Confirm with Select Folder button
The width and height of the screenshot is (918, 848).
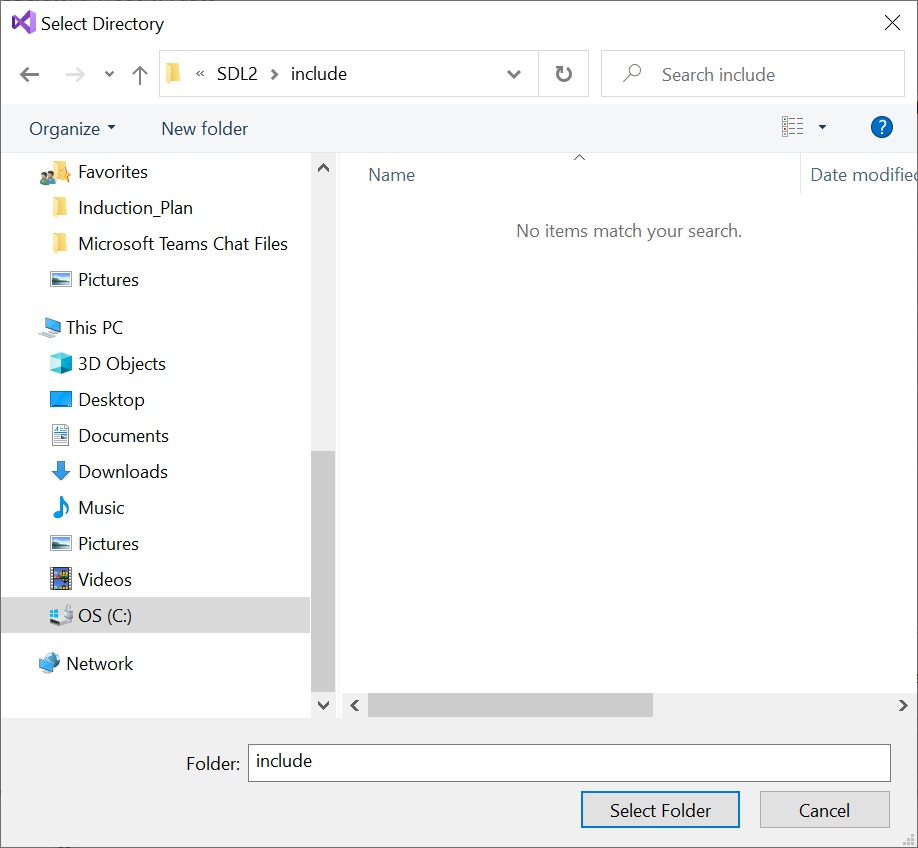pyautogui.click(x=660, y=810)
